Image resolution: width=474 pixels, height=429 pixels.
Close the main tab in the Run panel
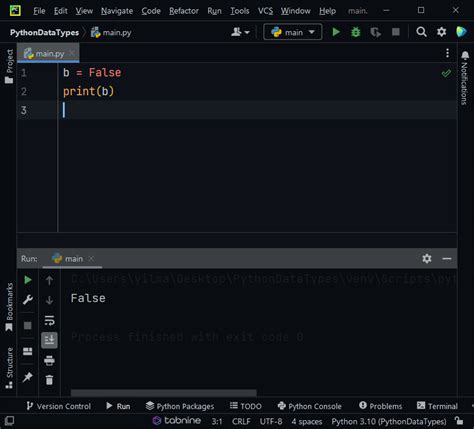click(x=91, y=258)
